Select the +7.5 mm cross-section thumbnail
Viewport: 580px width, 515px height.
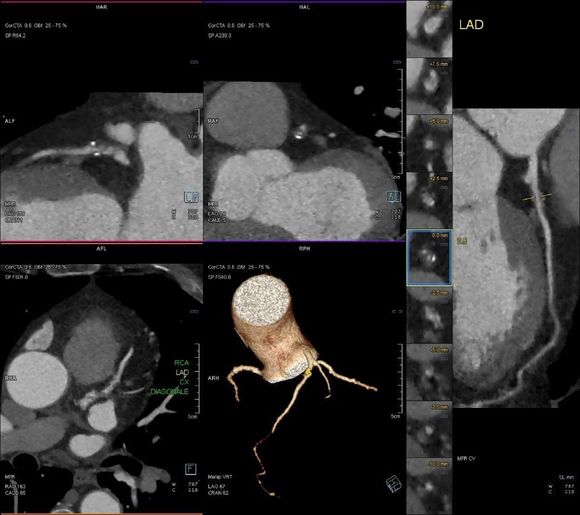429,86
